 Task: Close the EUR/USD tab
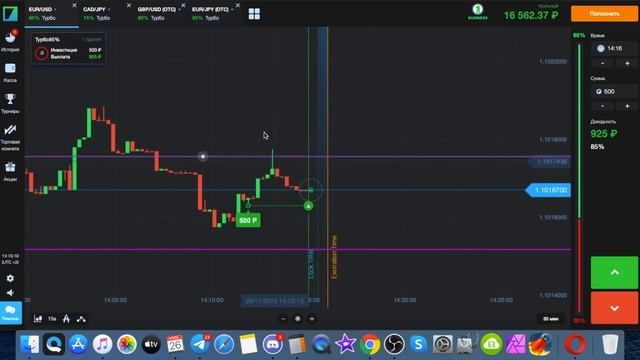tap(74, 5)
